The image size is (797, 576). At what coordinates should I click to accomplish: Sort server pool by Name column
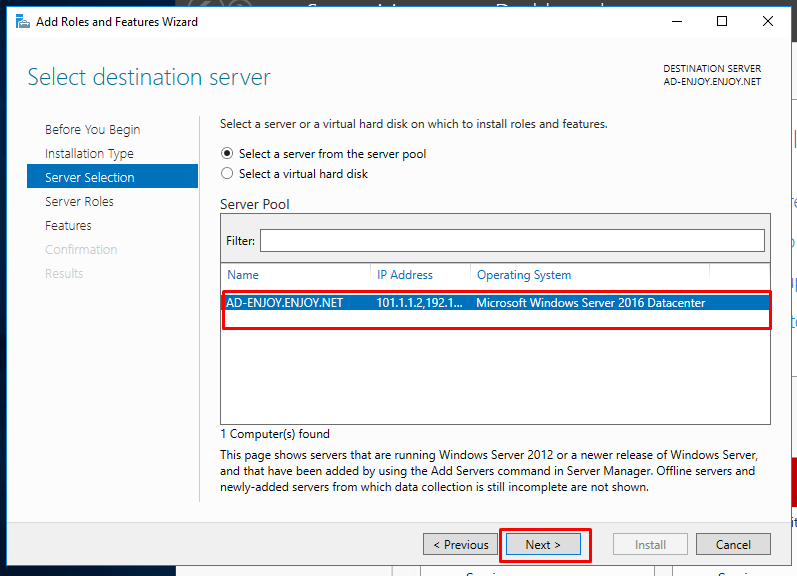[x=242, y=275]
